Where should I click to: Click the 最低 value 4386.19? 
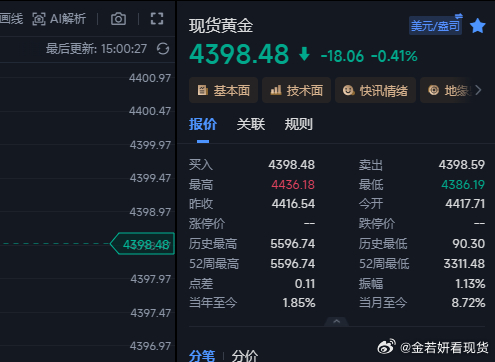[x=463, y=185]
